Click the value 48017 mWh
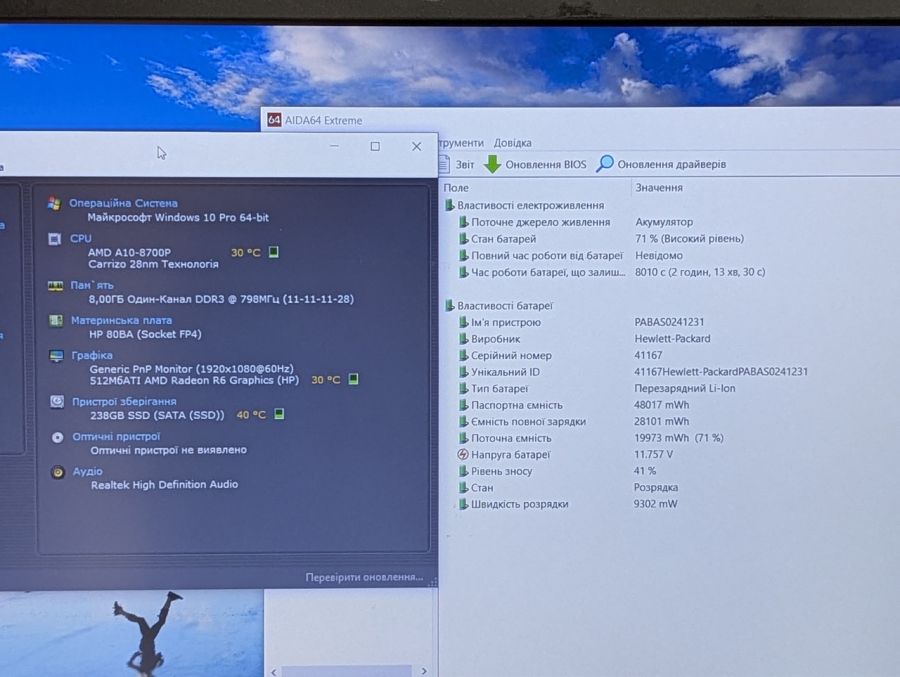This screenshot has width=900, height=677. tap(661, 405)
